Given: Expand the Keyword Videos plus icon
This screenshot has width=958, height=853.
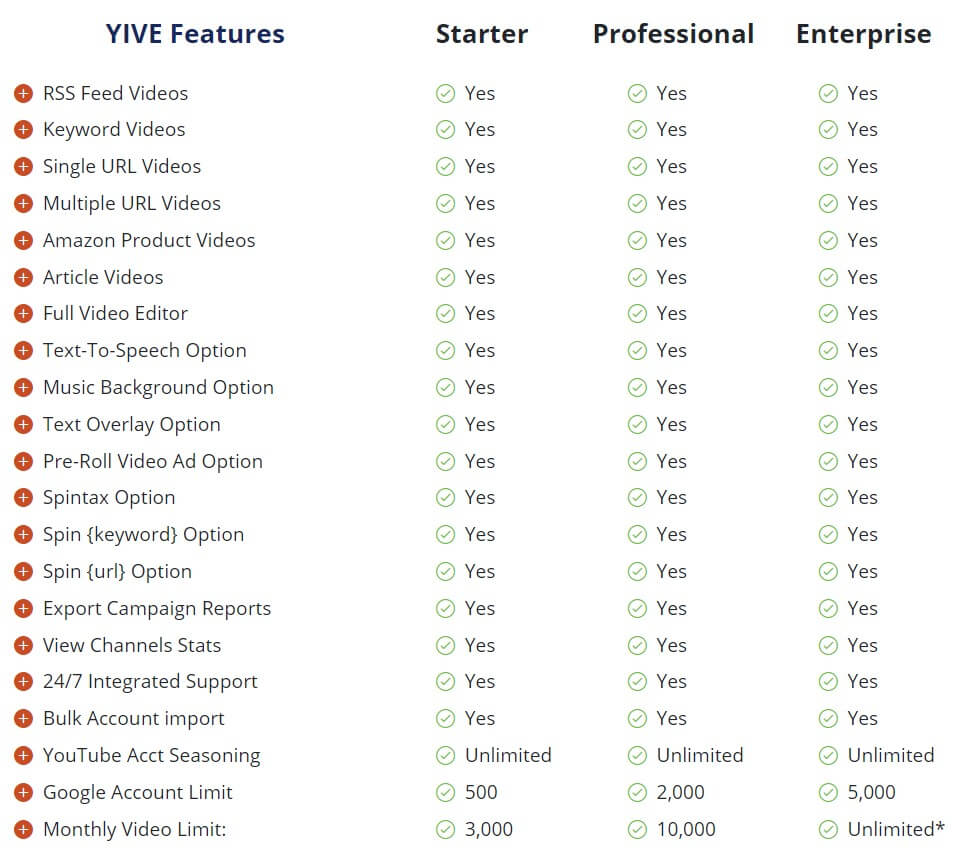Looking at the screenshot, I should click(23, 130).
